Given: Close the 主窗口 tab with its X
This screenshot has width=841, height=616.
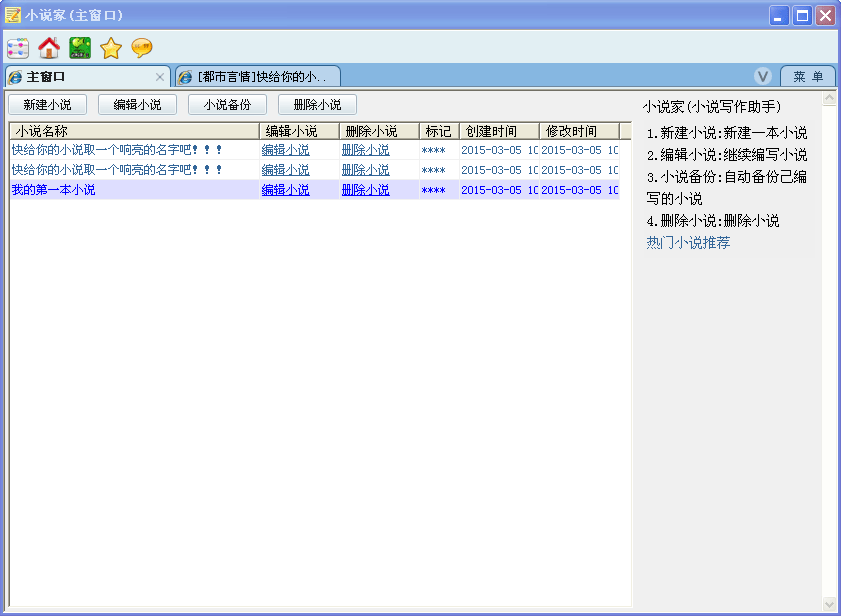Looking at the screenshot, I should 160,77.
